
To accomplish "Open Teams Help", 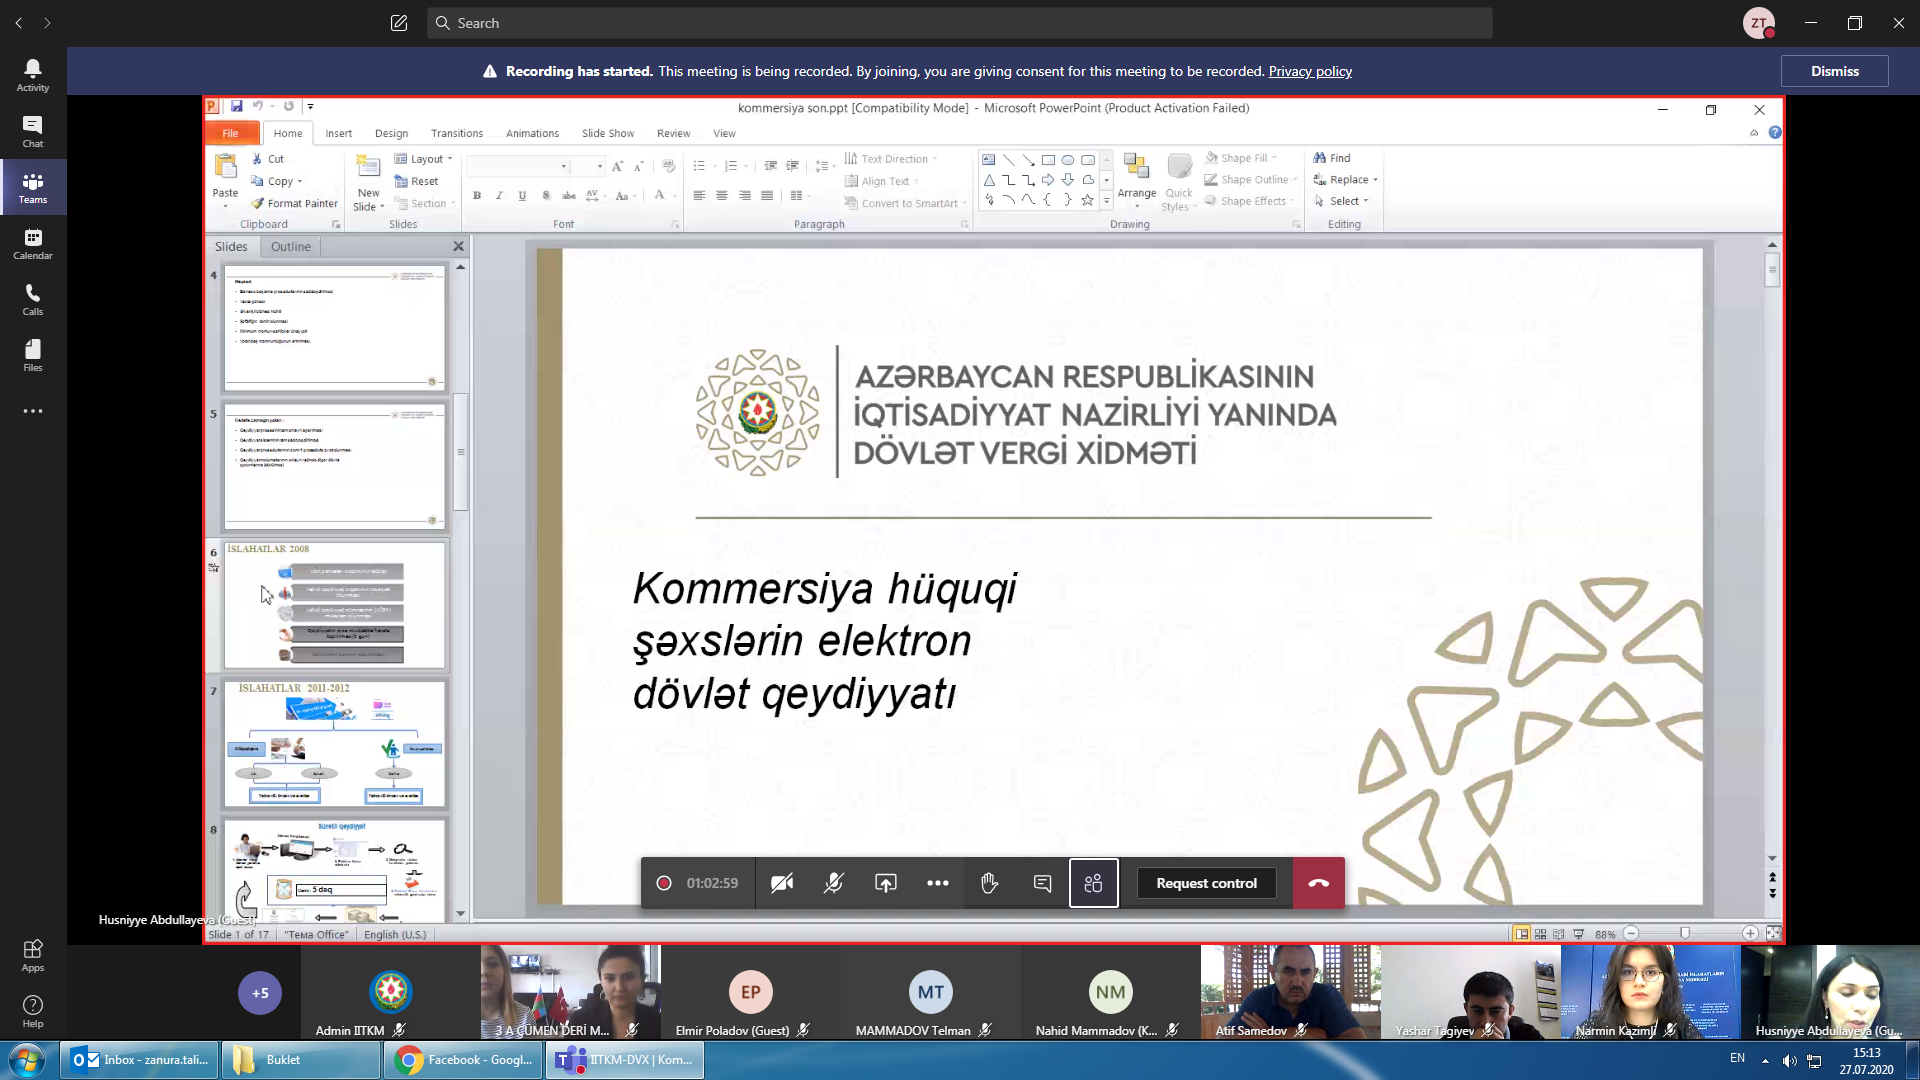I will tap(33, 1011).
